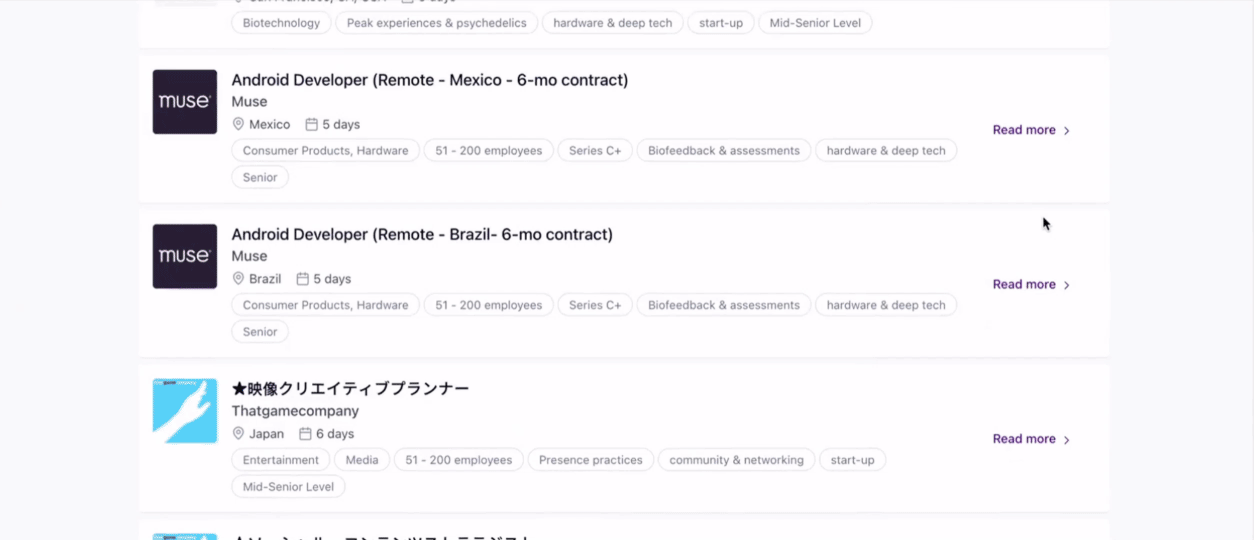Expand chevron arrow next to Mexico Read more
Viewport: 1254px width, 540px height.
point(1067,131)
